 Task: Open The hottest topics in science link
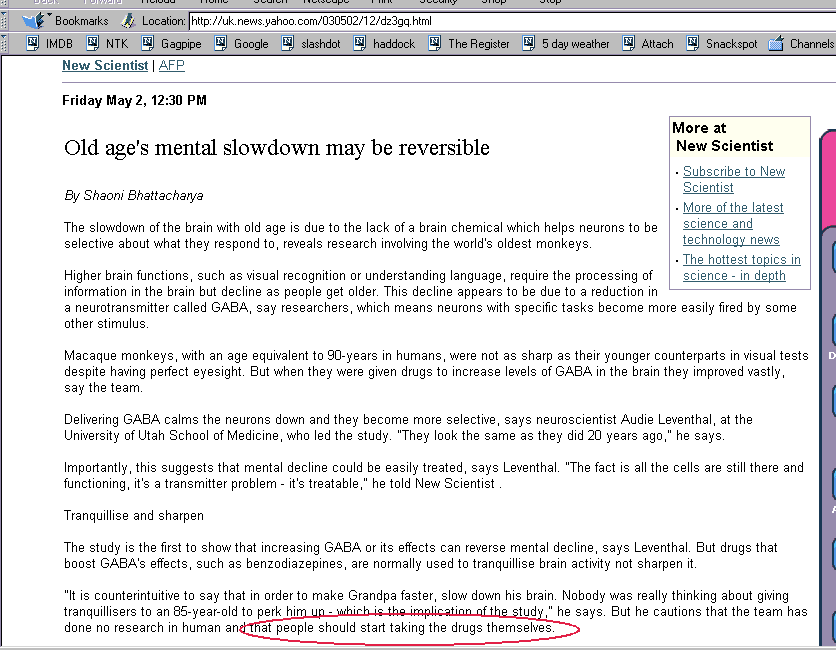pyautogui.click(x=742, y=267)
